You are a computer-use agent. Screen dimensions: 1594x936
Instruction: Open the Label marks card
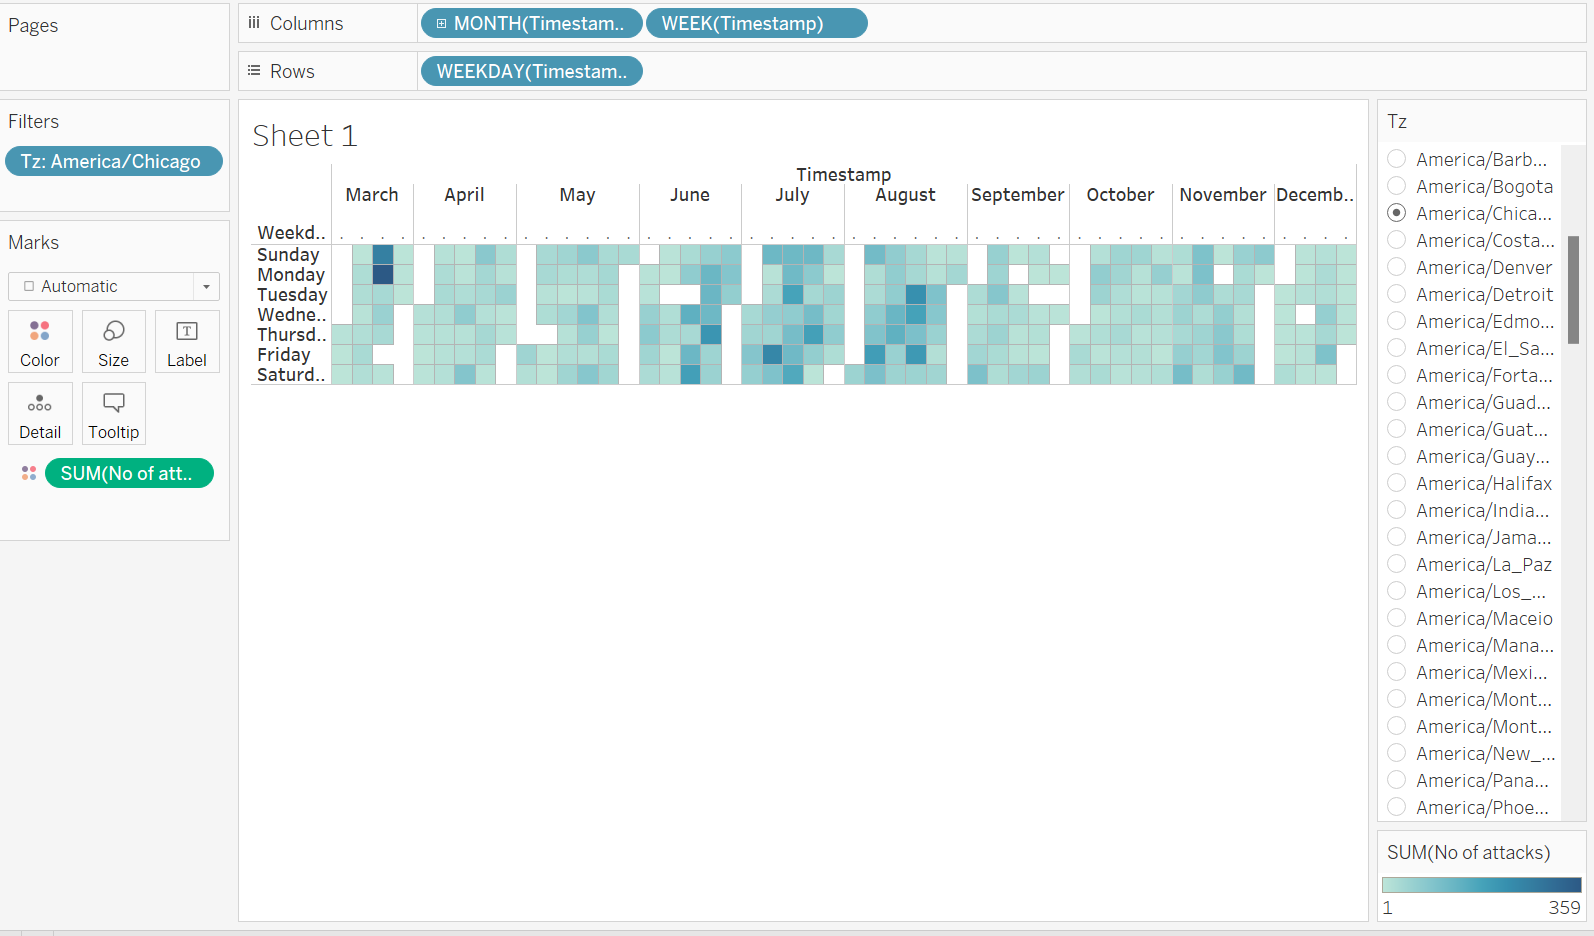tap(187, 341)
